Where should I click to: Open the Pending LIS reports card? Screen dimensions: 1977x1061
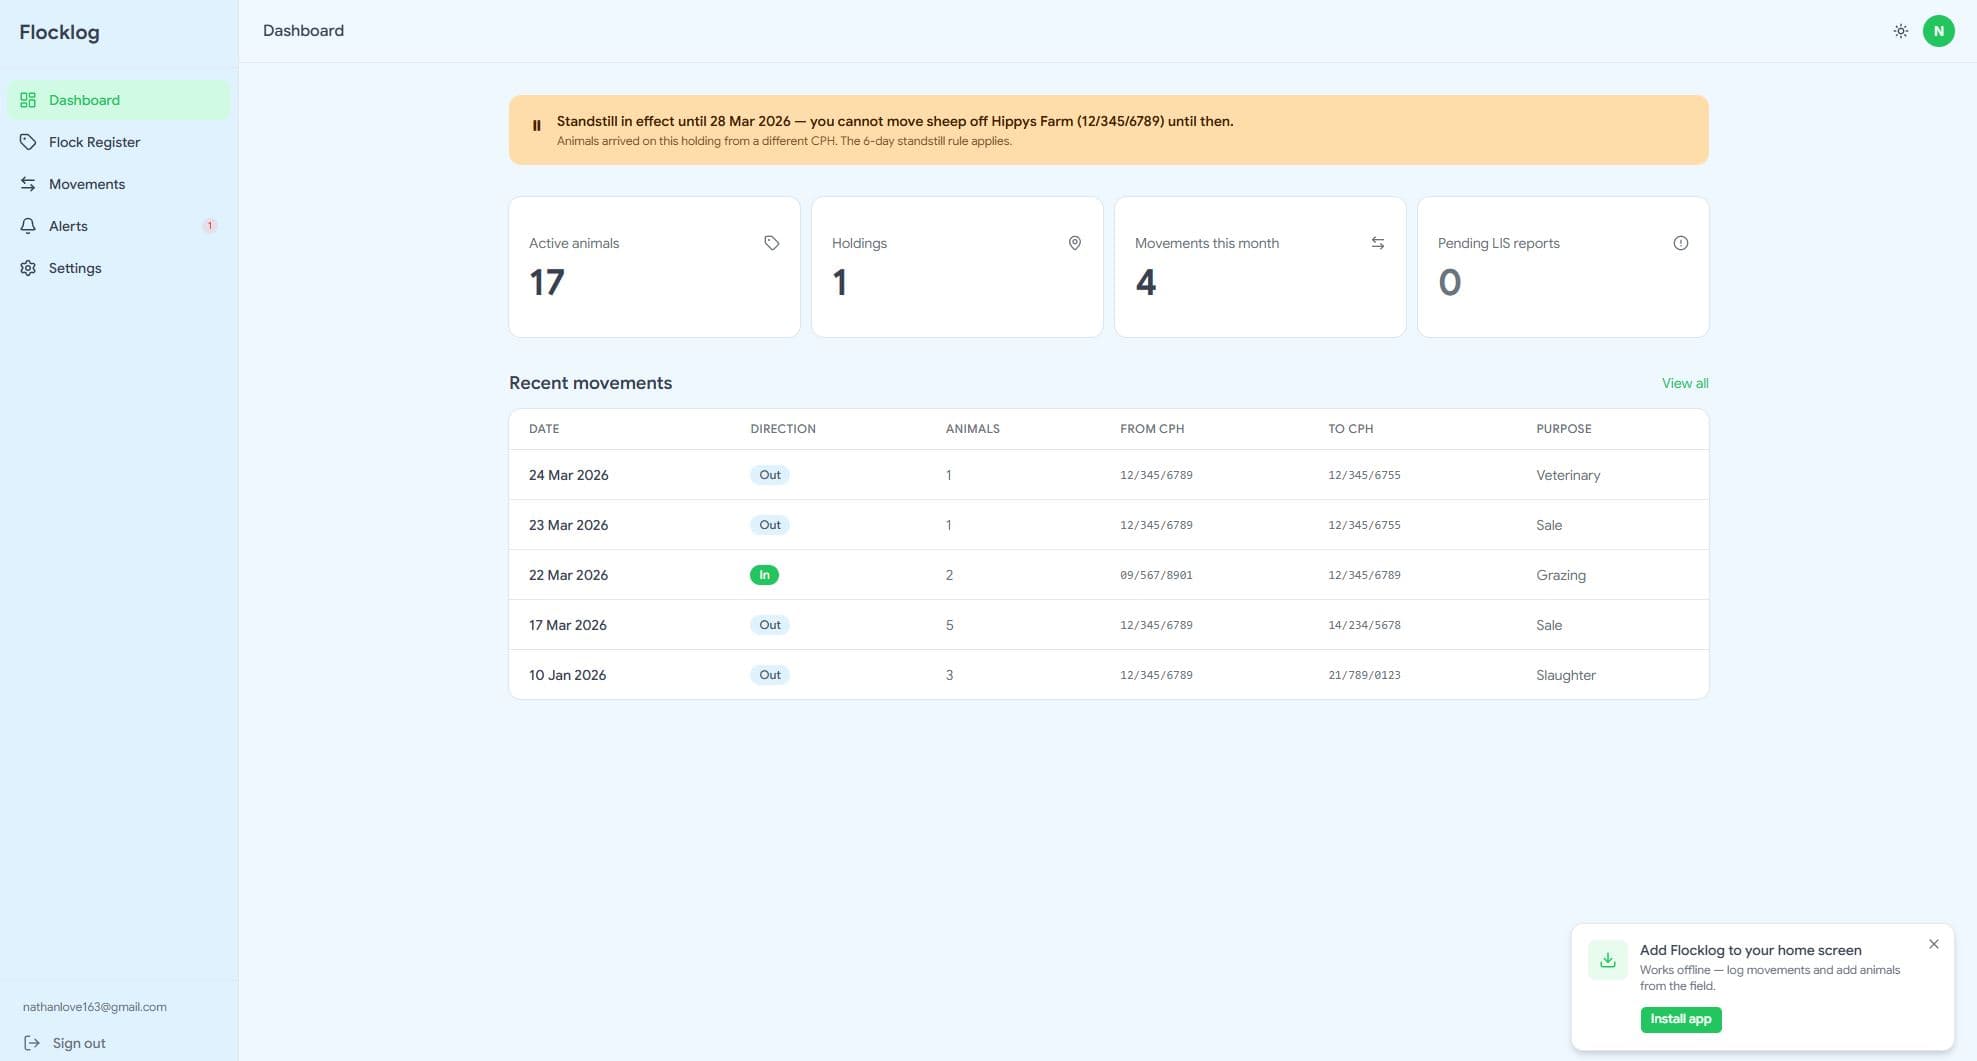click(x=1563, y=267)
